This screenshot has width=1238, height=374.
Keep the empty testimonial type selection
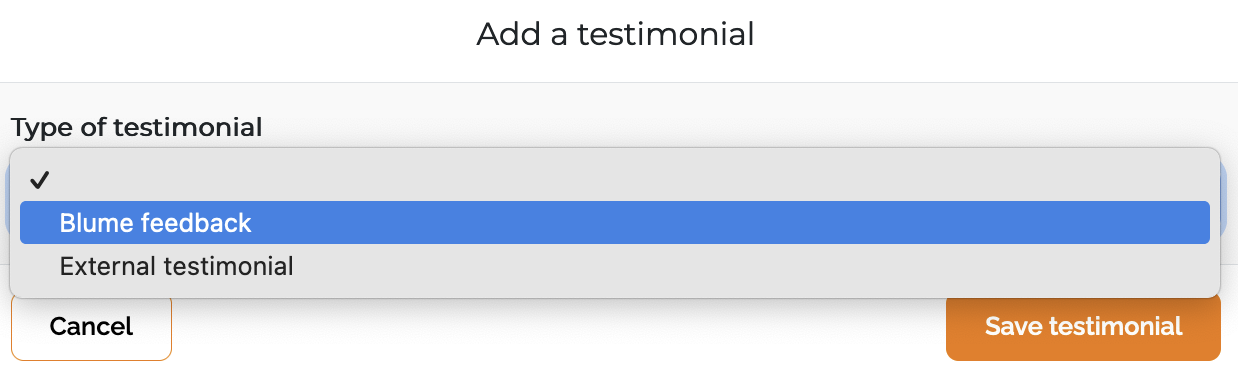tap(614, 179)
